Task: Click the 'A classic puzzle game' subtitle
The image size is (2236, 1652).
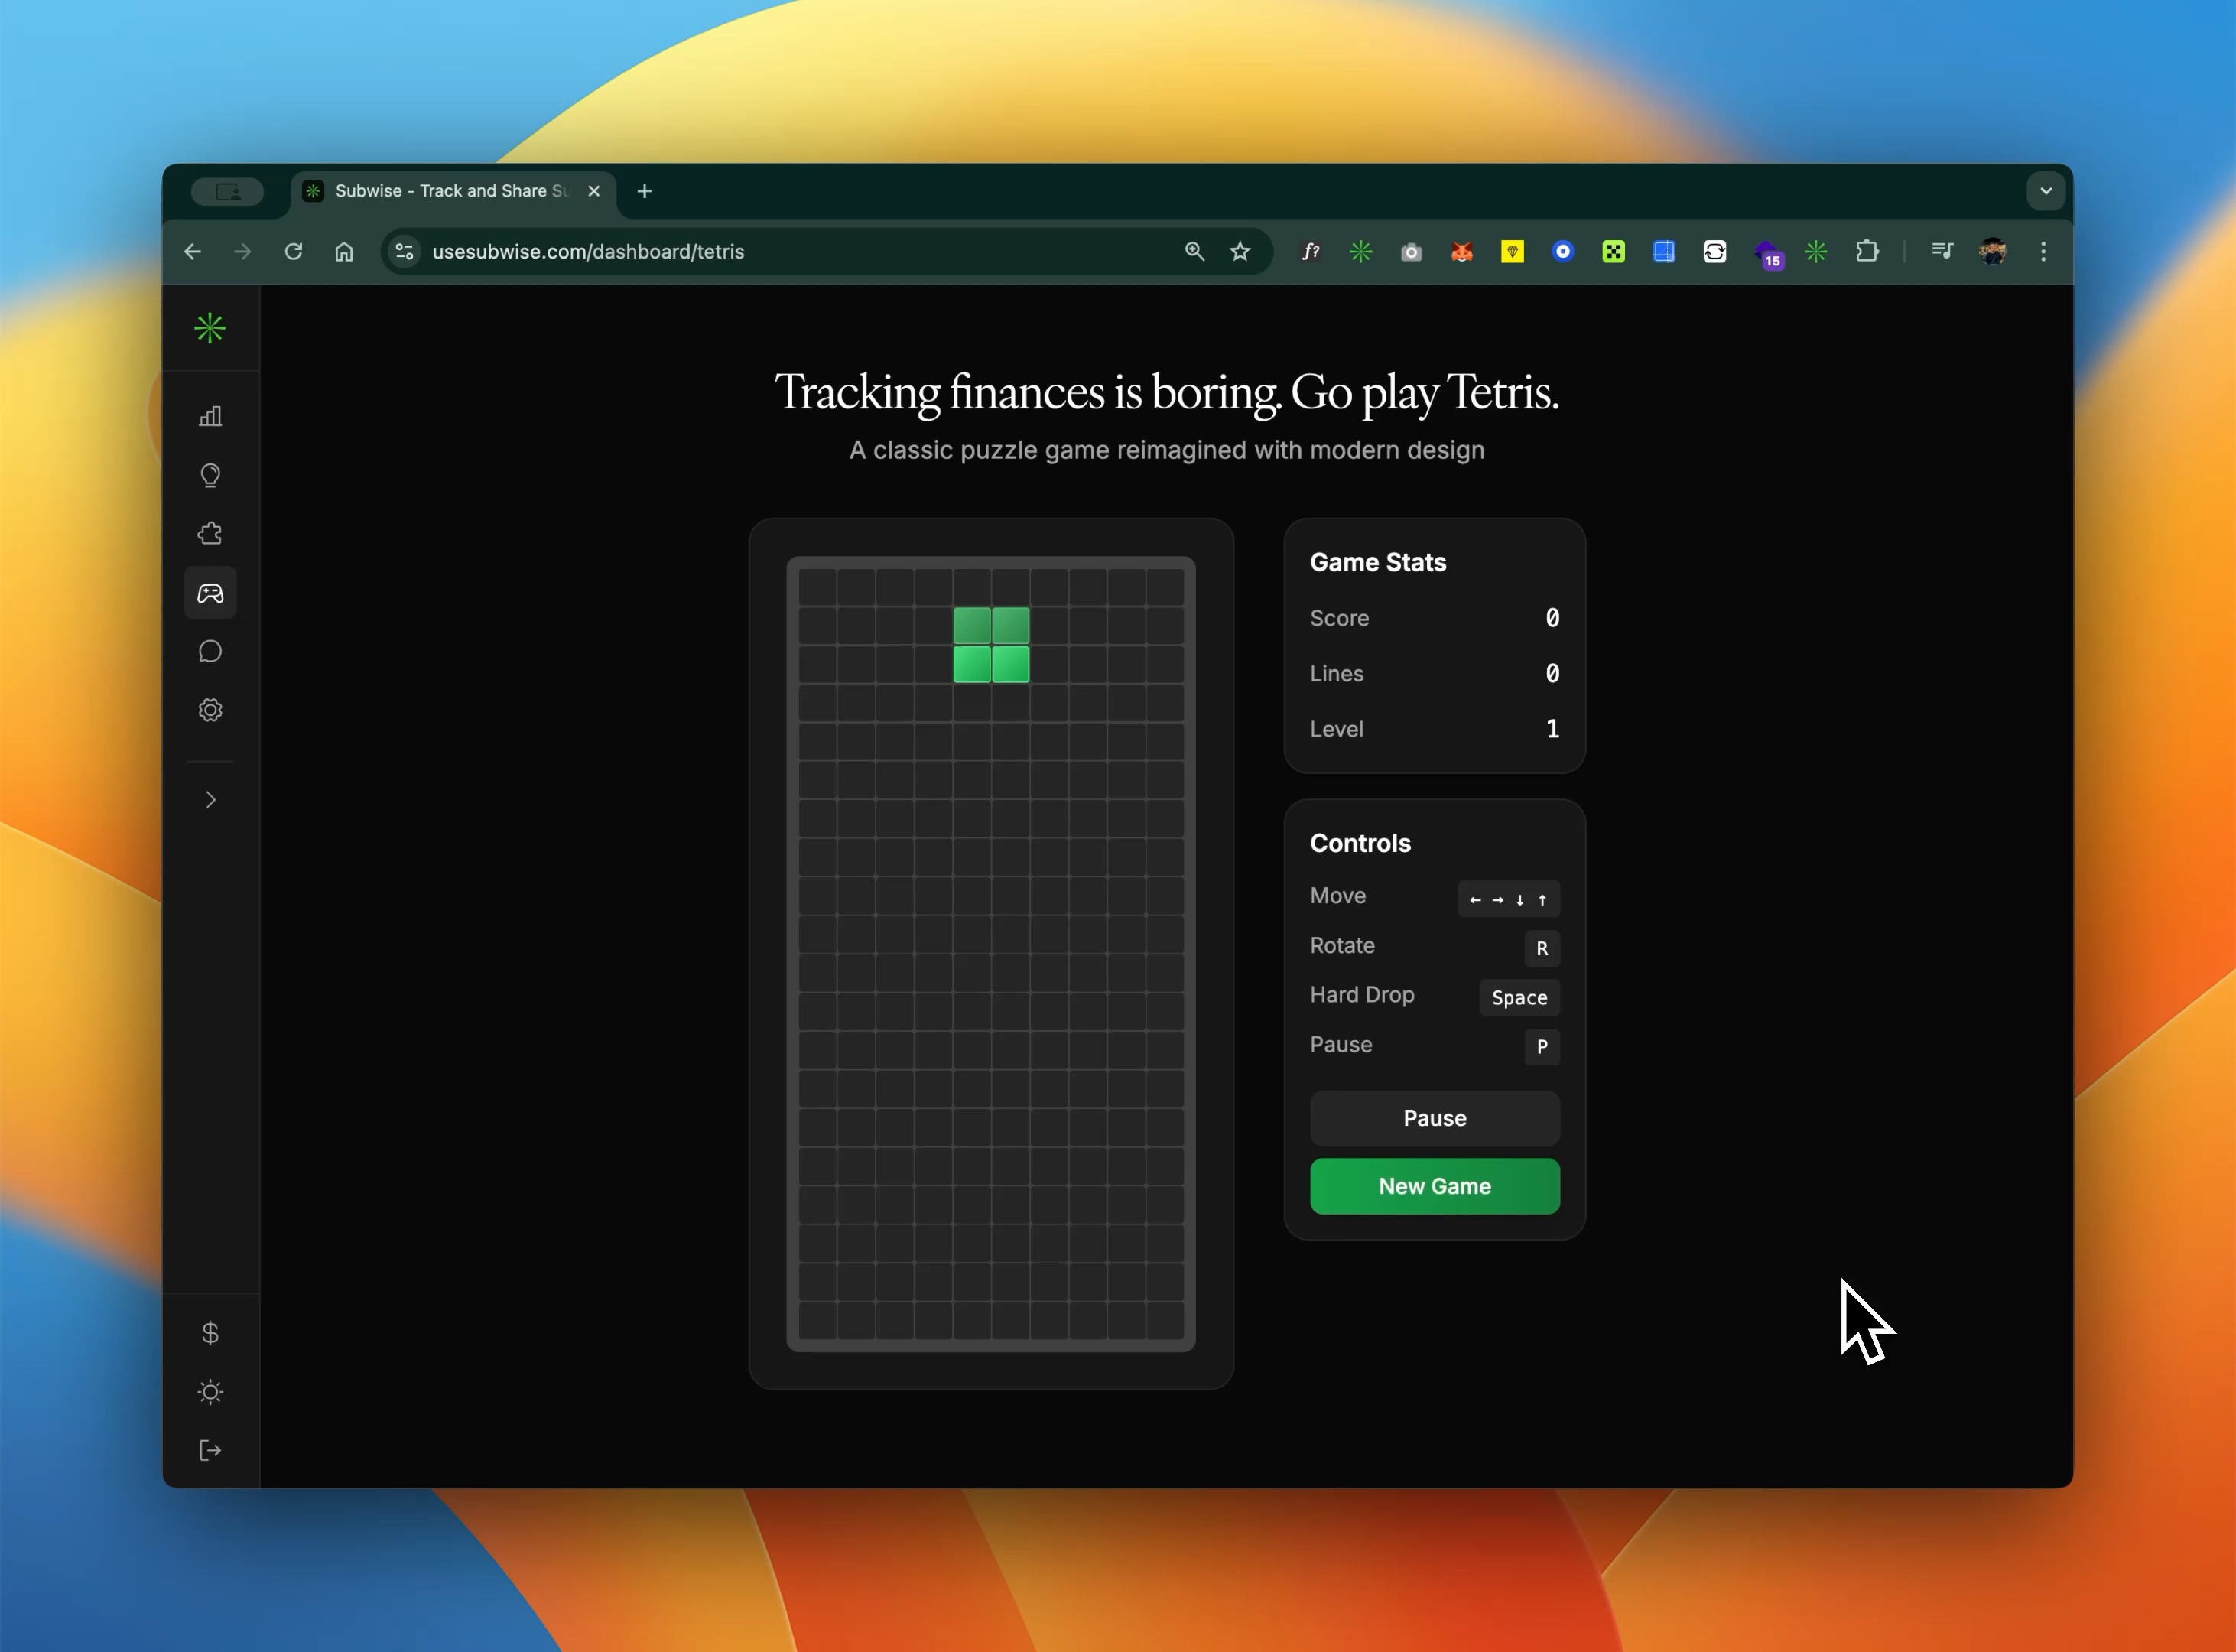Action: [x=1166, y=450]
